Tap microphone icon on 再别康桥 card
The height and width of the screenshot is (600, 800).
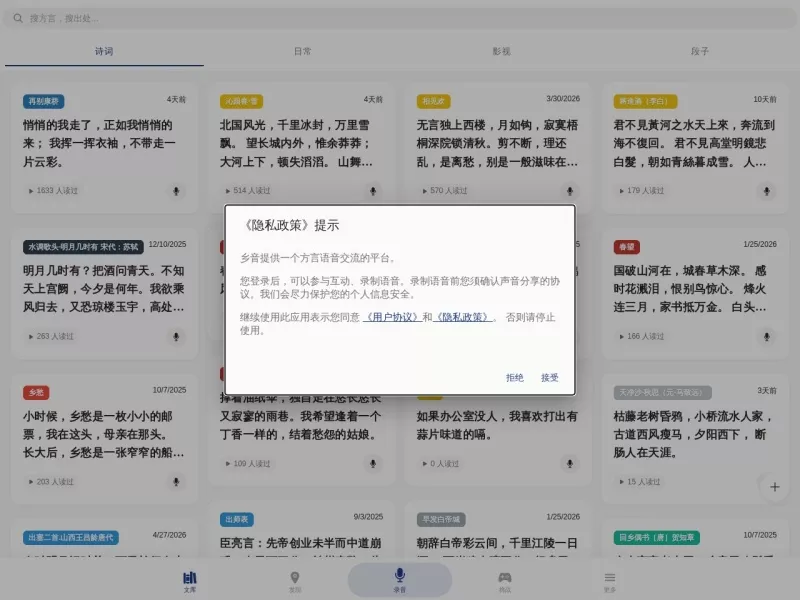coord(176,191)
